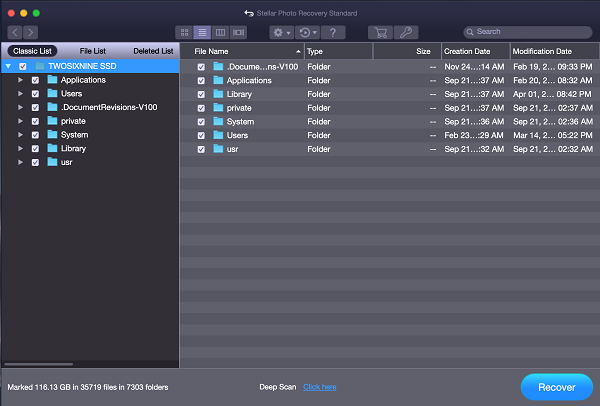Expand the Library tree node
Image resolution: width=600 pixels, height=406 pixels.
[x=20, y=149]
